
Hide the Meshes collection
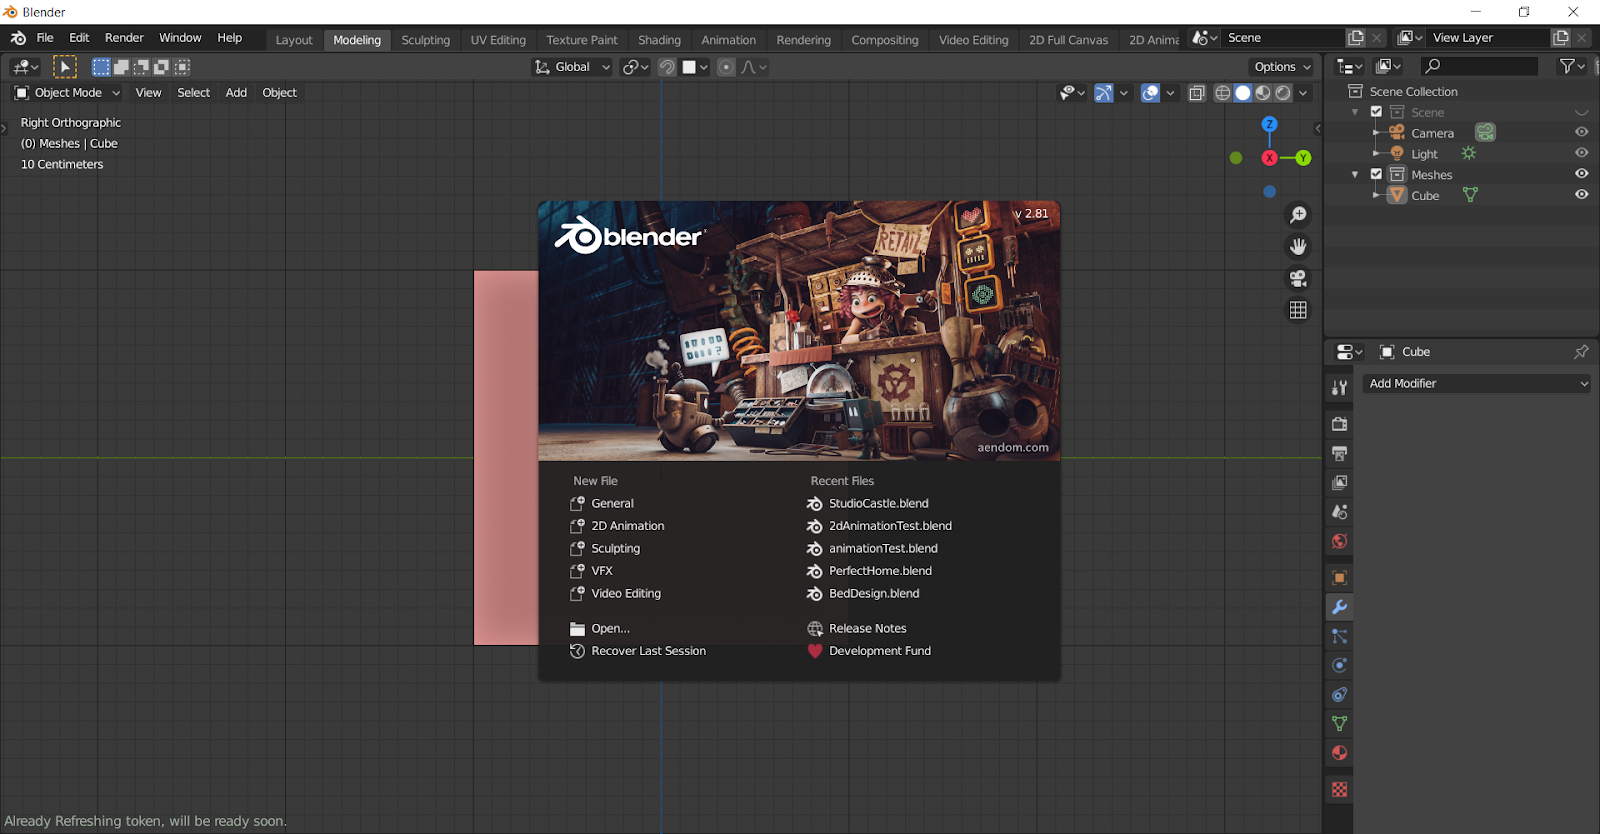[1581, 174]
